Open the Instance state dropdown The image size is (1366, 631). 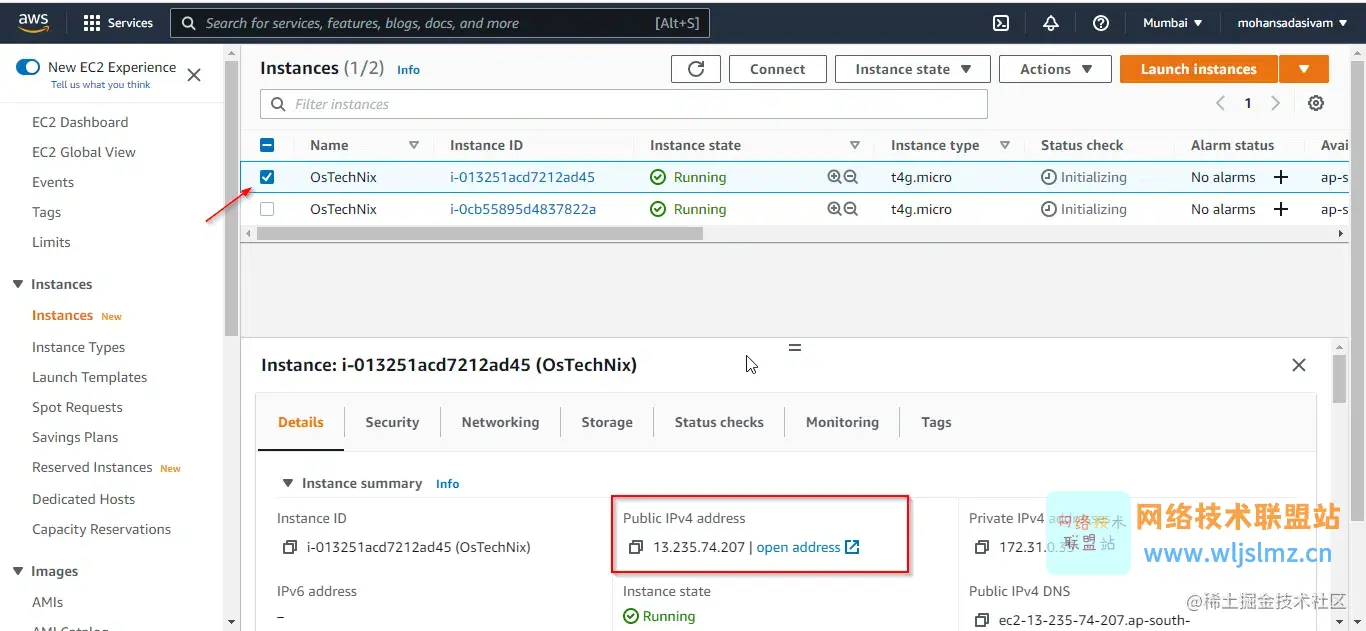(x=913, y=69)
